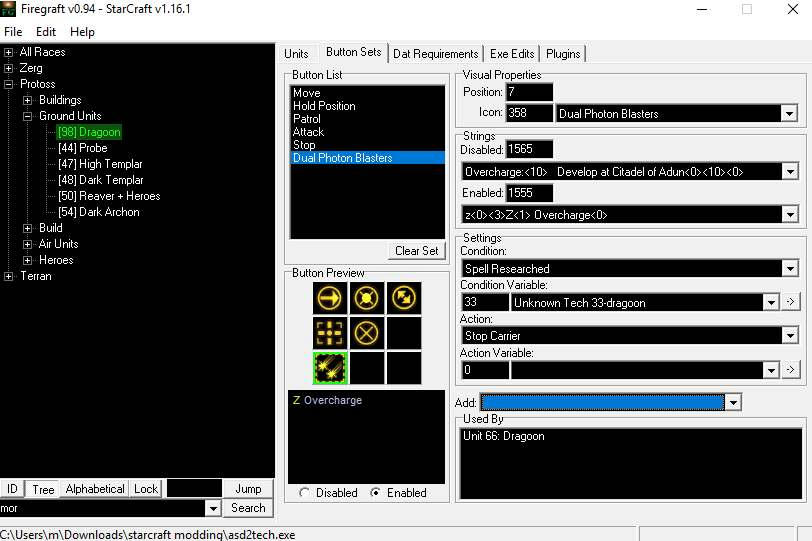Click the Patrol icon in Button Preview
Viewport: 812px width, 541px height.
pos(403,298)
